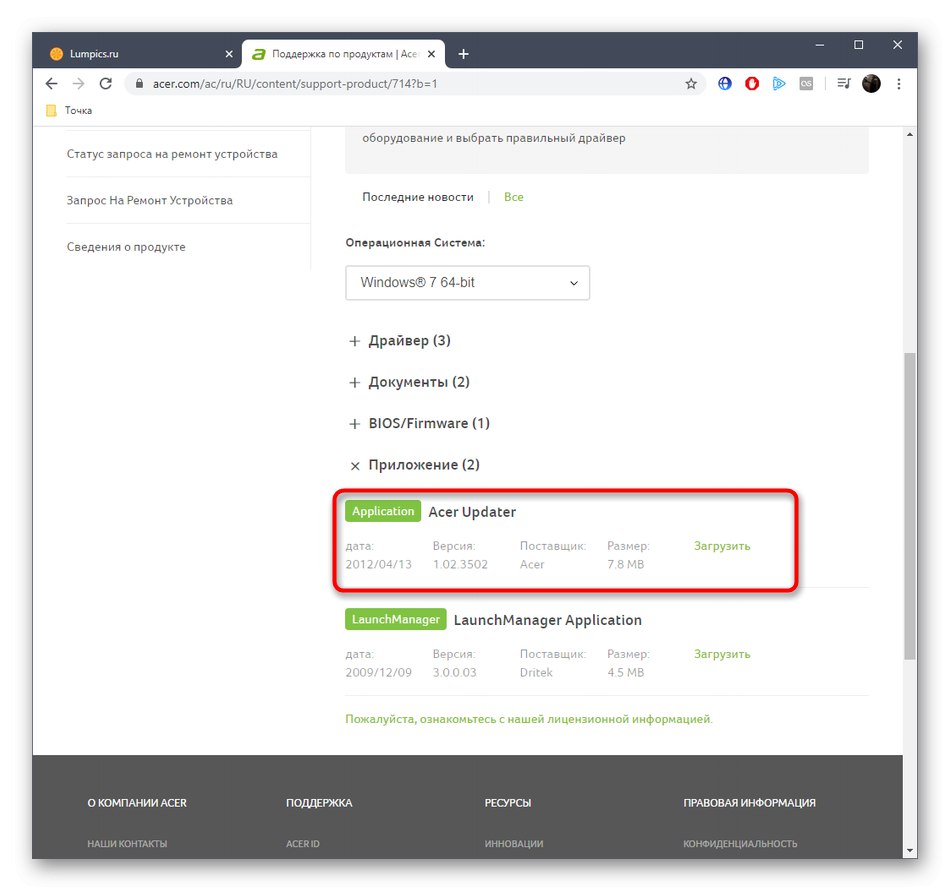The height and width of the screenshot is (891, 950).
Task: Click the scrollbar up arrow
Action: [909, 134]
